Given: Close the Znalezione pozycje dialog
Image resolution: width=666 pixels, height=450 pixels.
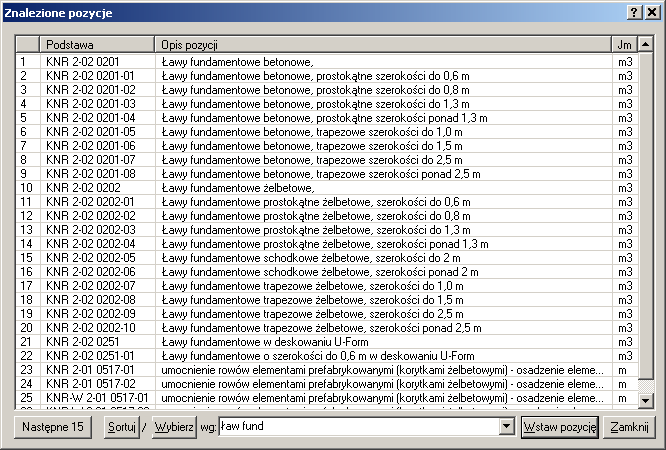Looking at the screenshot, I should click(x=652, y=12).
